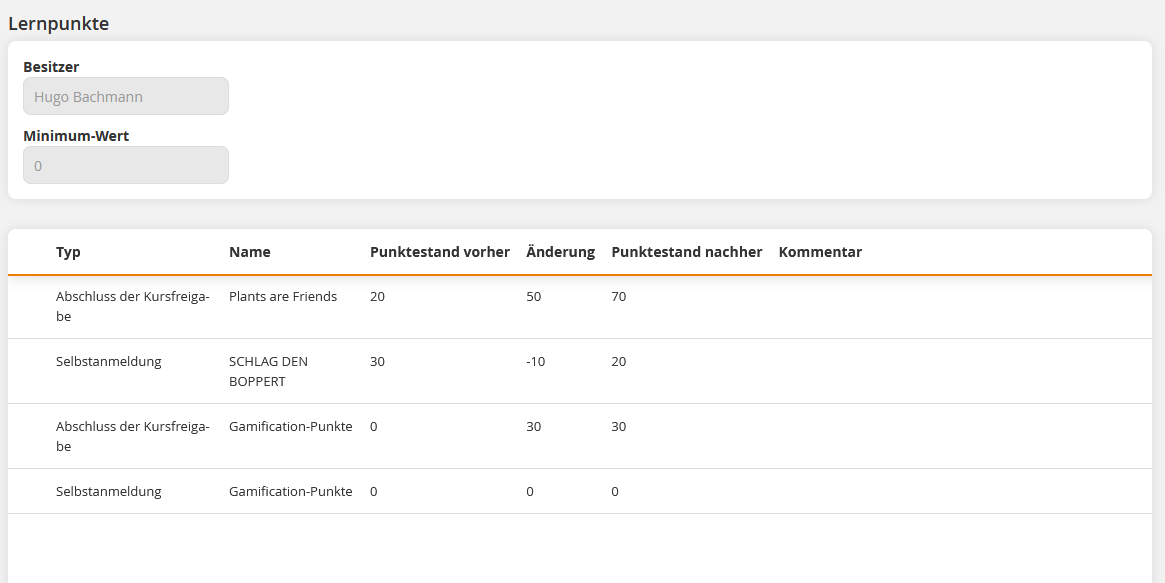Click the 30 value under Punktestand vorher

point(377,362)
